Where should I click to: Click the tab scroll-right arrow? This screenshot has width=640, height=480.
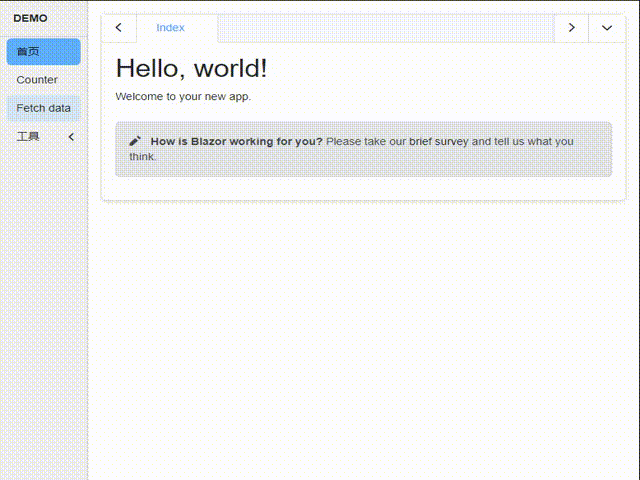(571, 28)
